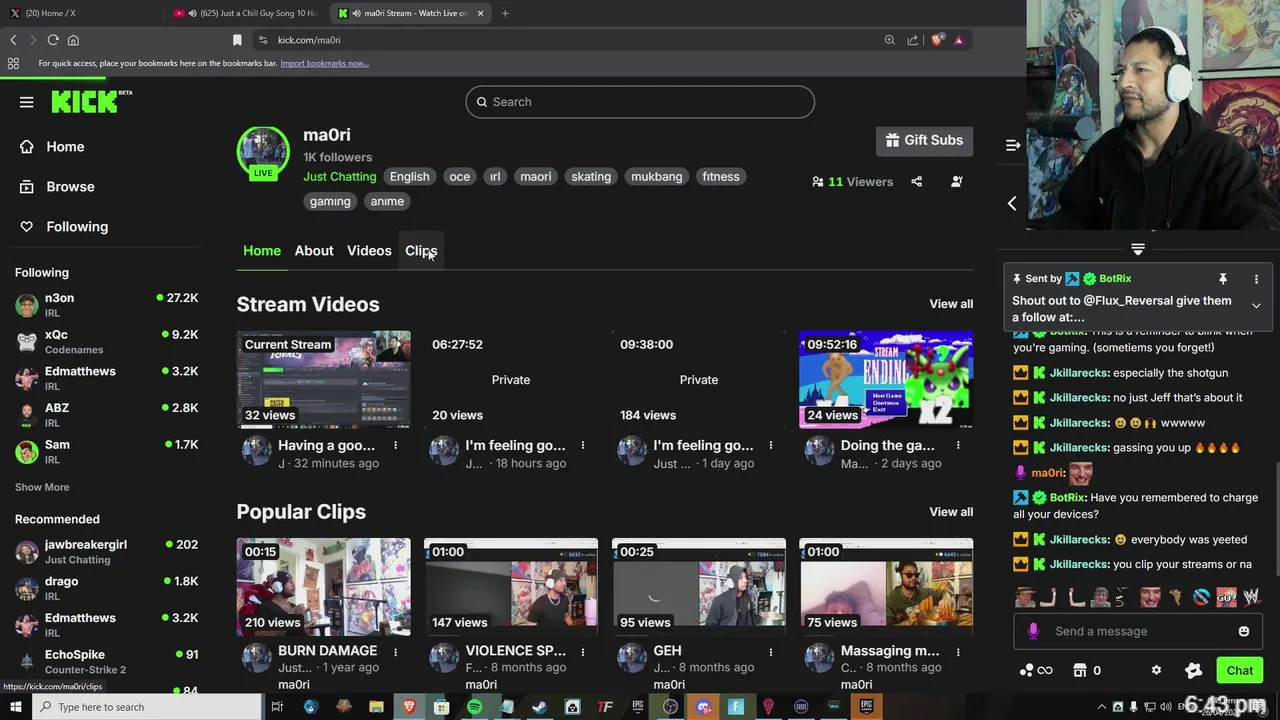Click the star-shaped chat icon
Screen dimensions: 1280x720
(x=1193, y=671)
